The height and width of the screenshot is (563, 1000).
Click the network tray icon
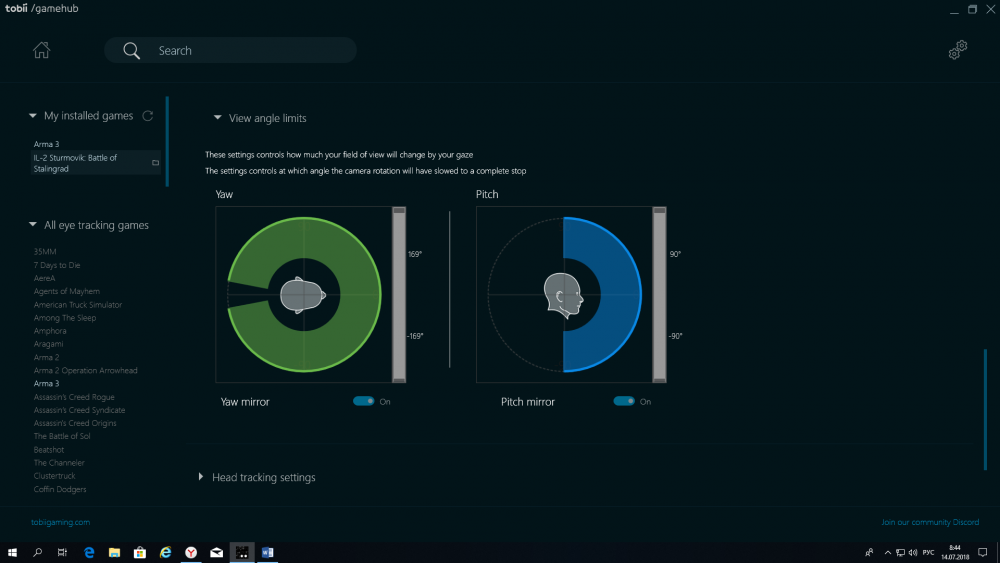coord(900,552)
